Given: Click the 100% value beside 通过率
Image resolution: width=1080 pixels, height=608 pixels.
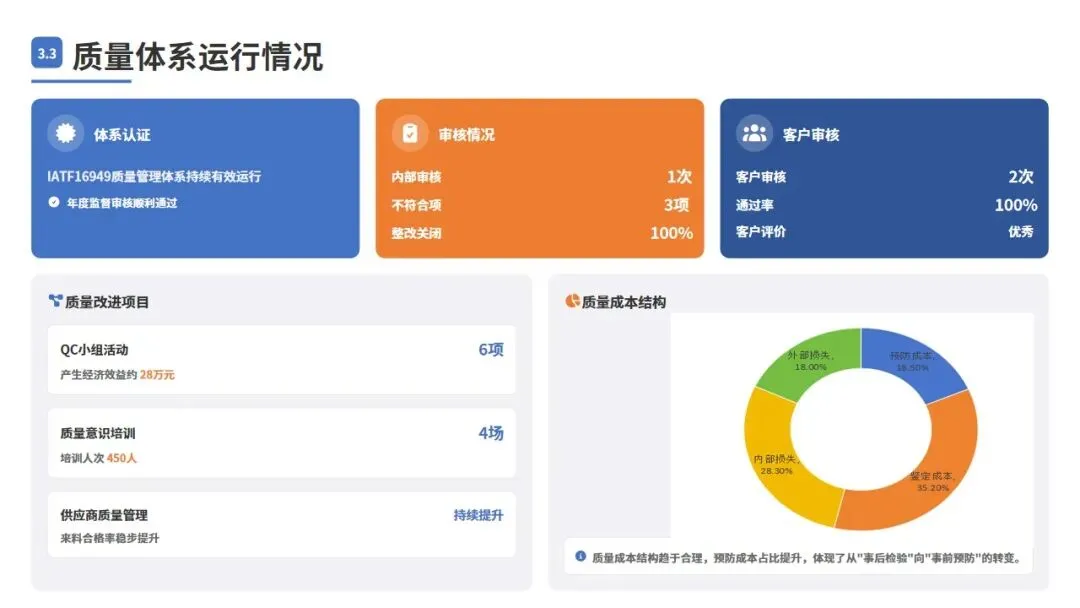Looking at the screenshot, I should click(x=1016, y=205).
